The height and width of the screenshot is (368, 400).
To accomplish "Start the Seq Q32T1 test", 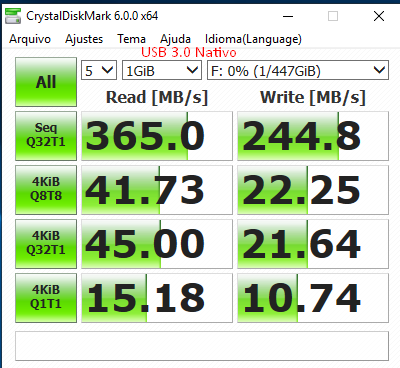I will pos(46,136).
